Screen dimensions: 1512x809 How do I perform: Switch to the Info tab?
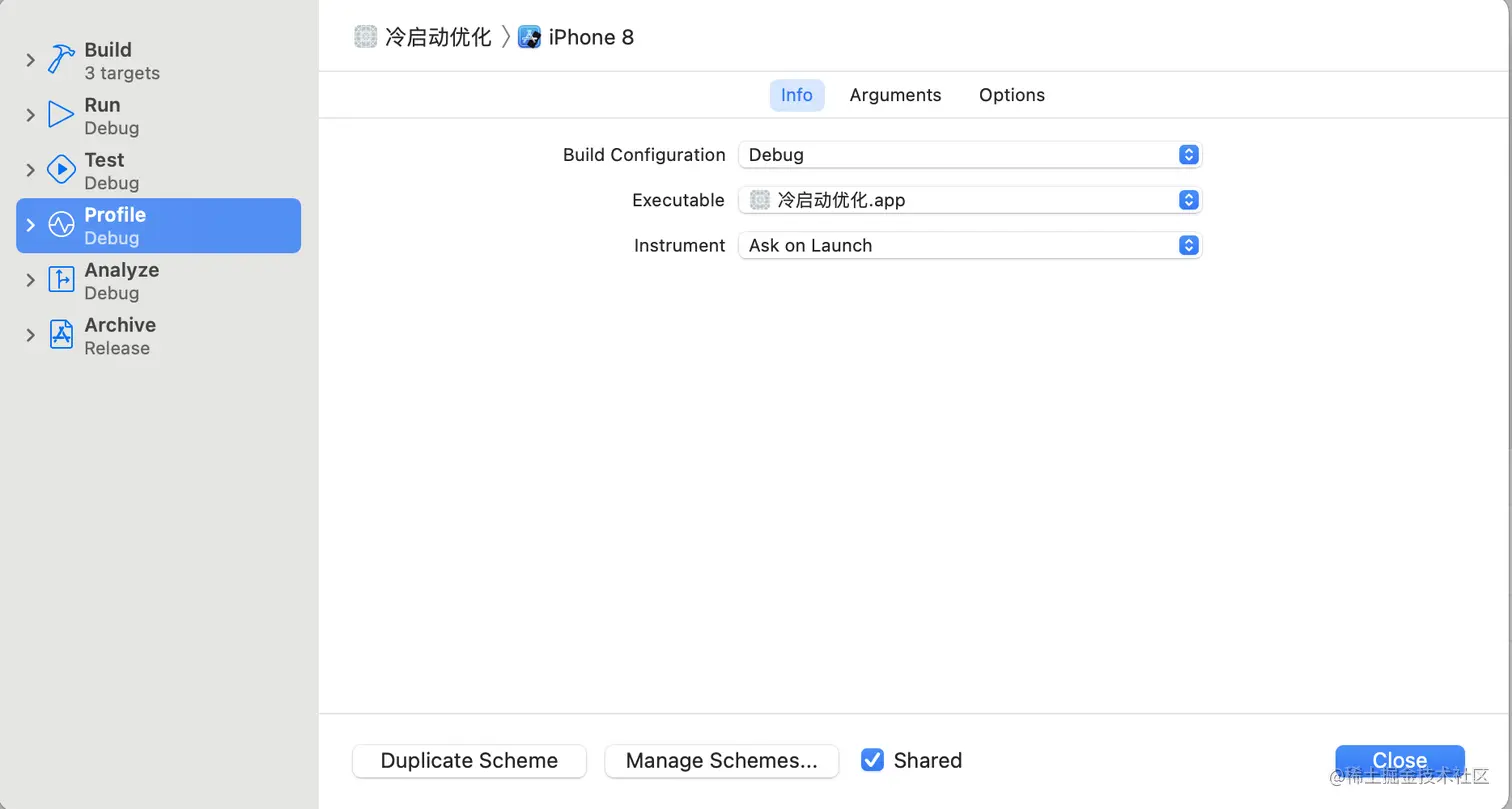[x=797, y=95]
